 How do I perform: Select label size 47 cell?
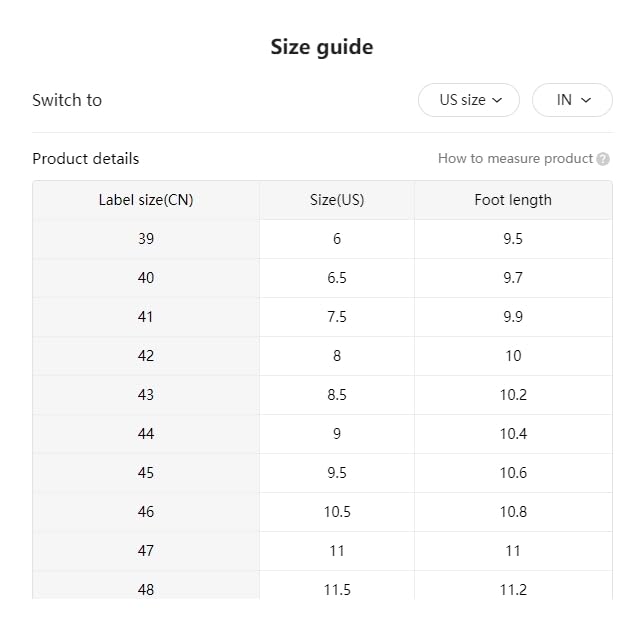[x=146, y=551]
